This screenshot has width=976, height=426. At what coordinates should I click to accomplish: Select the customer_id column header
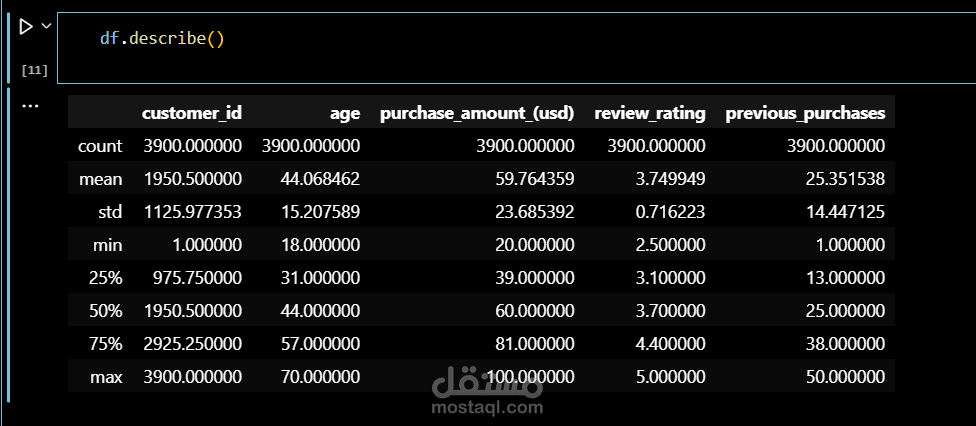click(192, 113)
